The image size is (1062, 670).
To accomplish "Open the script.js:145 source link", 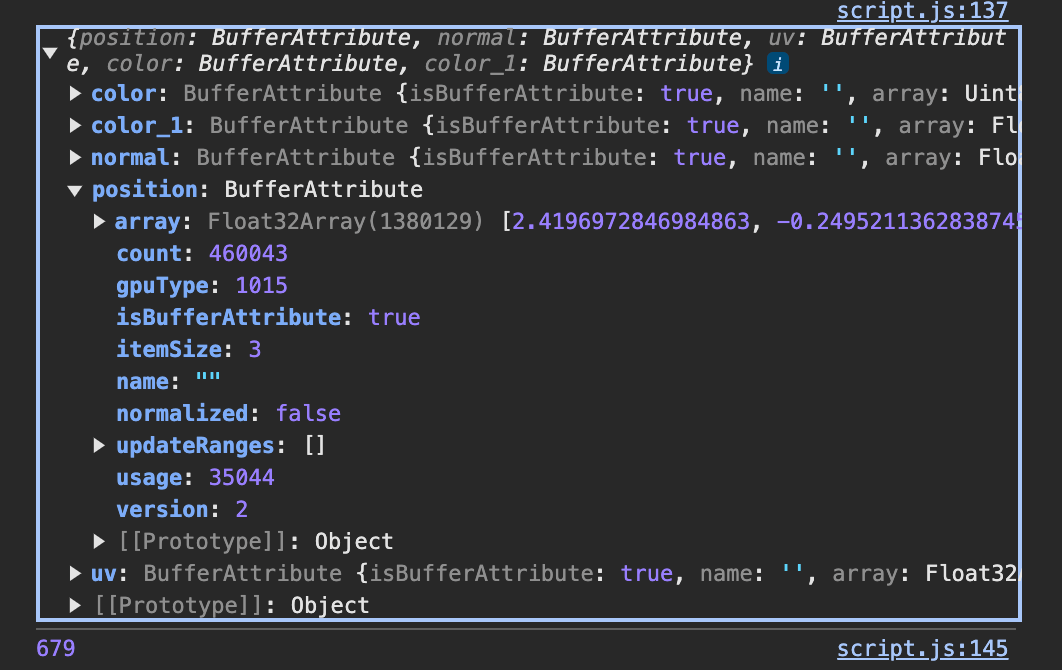I will click(922, 649).
